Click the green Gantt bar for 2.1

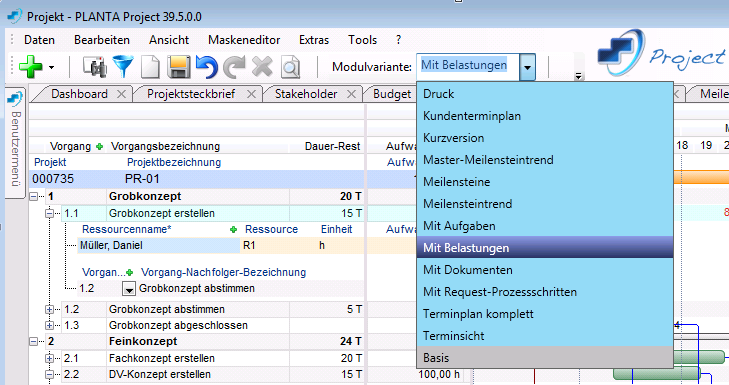click(699, 357)
